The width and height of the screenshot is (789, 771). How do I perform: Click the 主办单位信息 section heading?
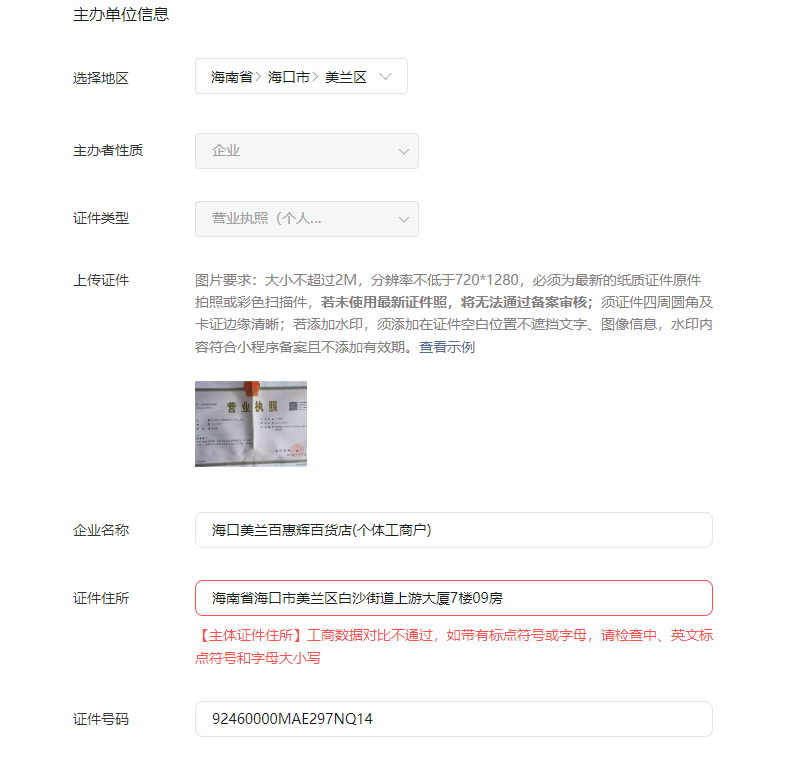coord(121,15)
